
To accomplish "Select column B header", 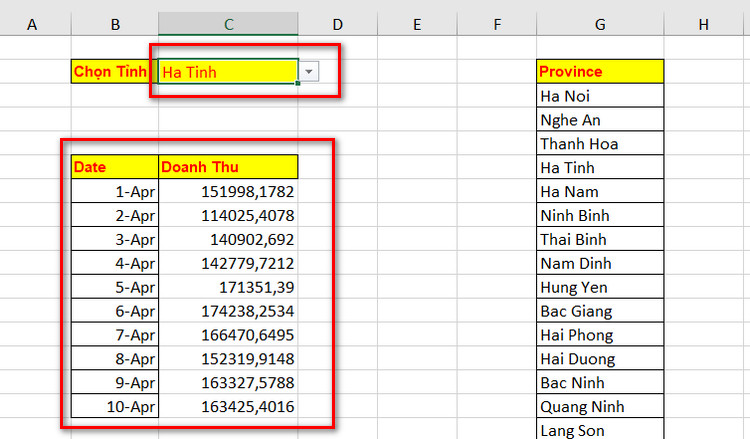I will pos(115,24).
